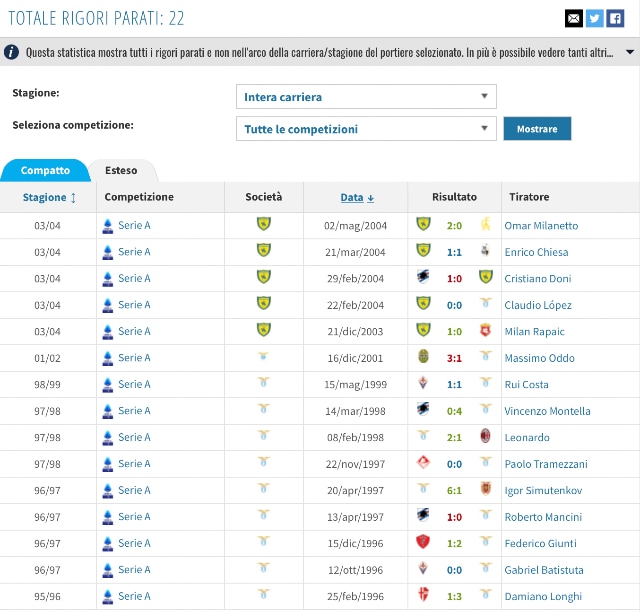Open Damiano Longhi player link
640x612 pixels.
pos(543,596)
